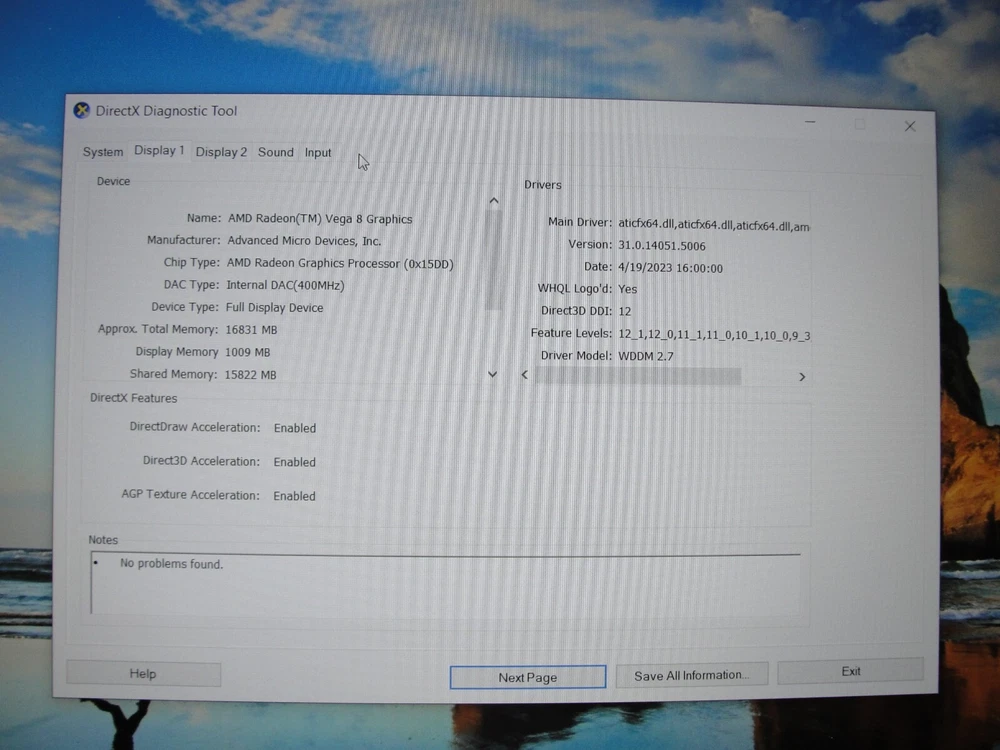Screen dimensions: 1000x750
Task: Click the DirectX icon in the title bar
Action: [82, 111]
